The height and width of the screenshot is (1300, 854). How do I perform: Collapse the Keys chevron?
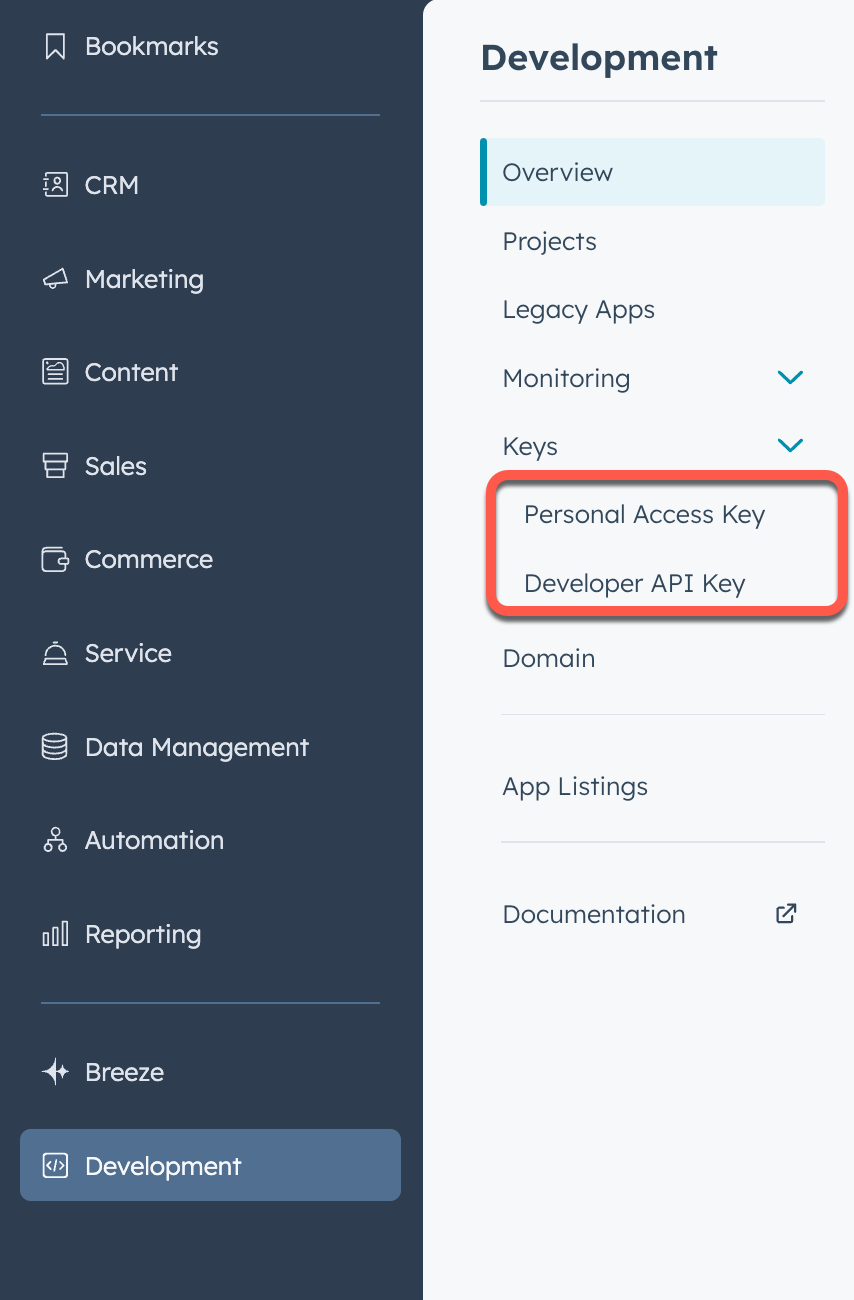[790, 446]
